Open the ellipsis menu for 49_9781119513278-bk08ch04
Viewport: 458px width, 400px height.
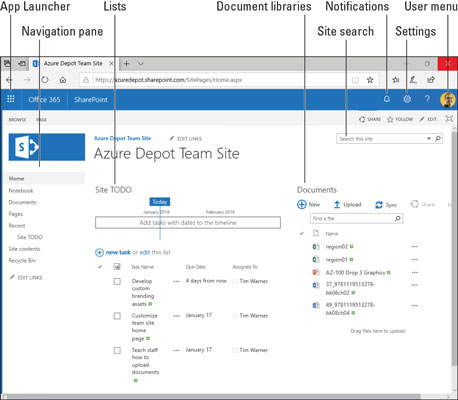pyautogui.click(x=415, y=305)
